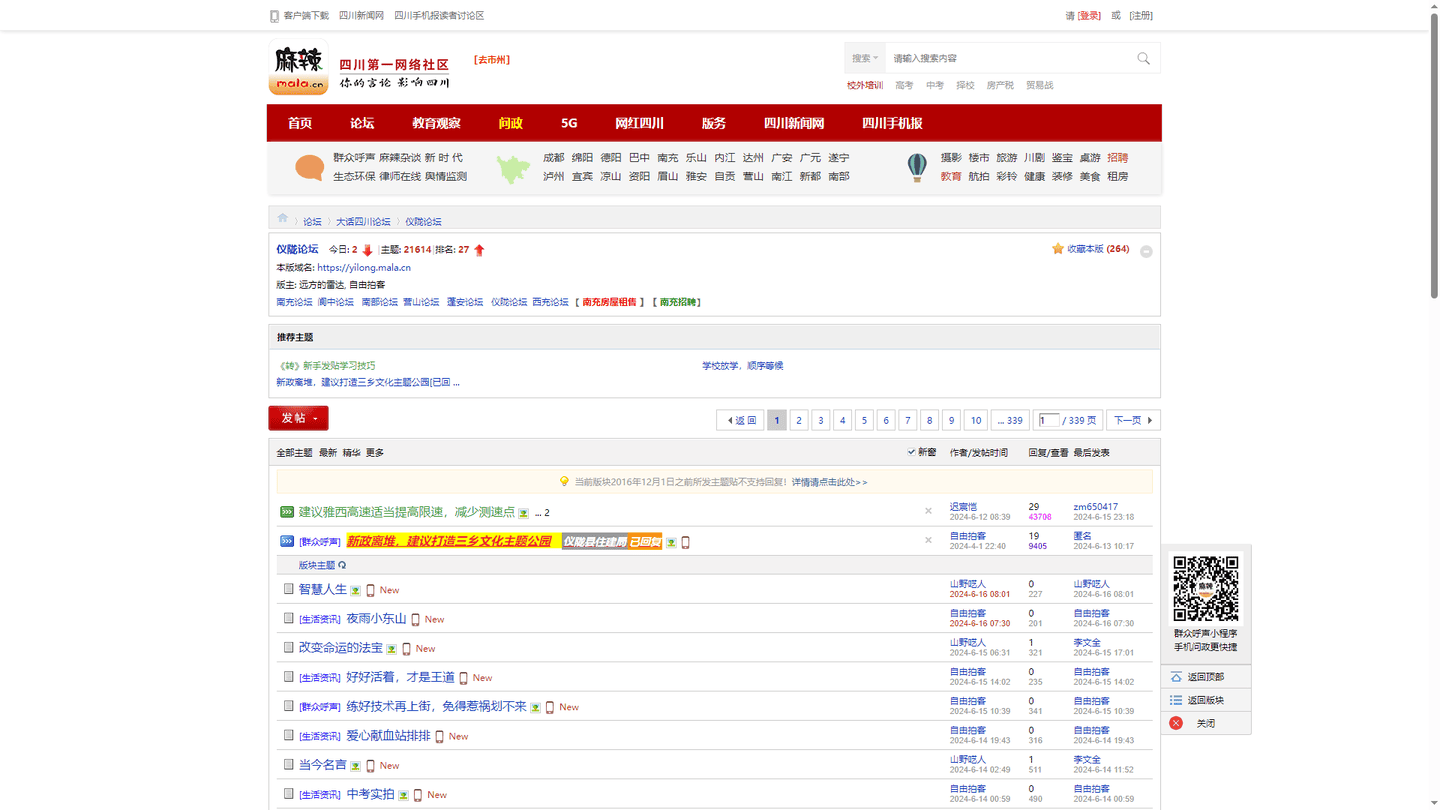Viewport: 1440px width, 810px height.
Task: Click the phone icon after 好好活着，才是王道
Action: (464, 678)
